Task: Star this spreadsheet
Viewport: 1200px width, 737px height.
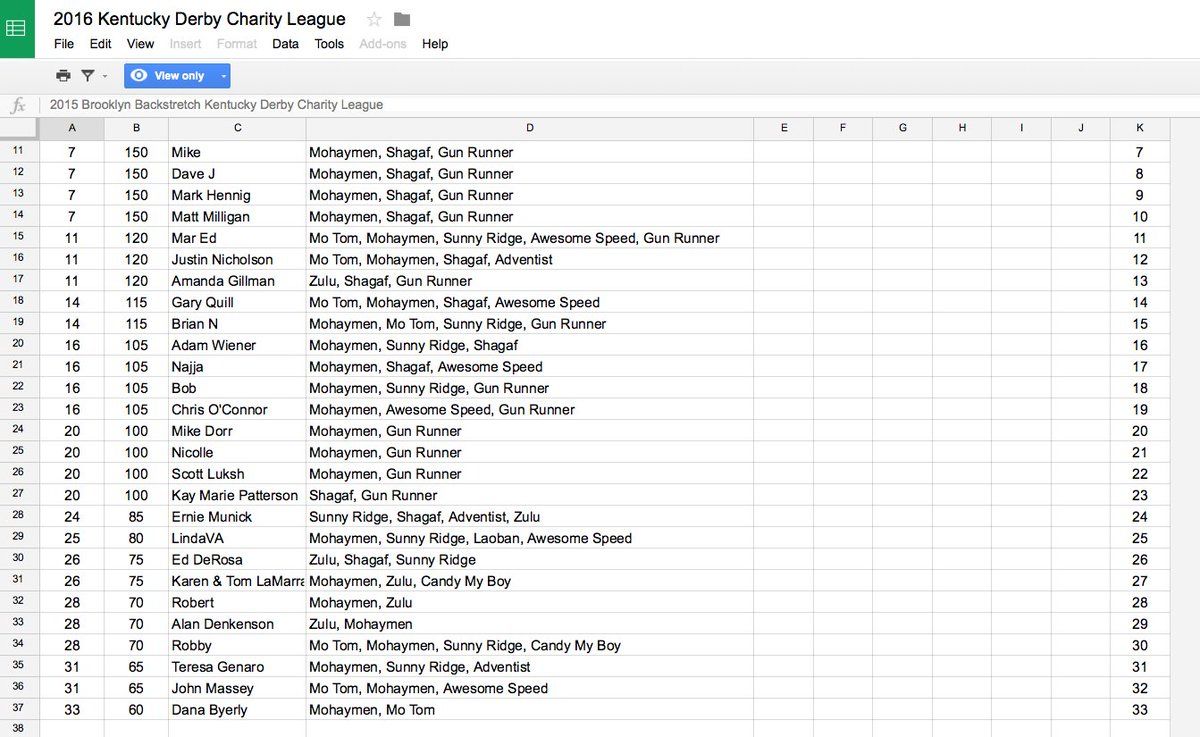Action: [x=374, y=19]
